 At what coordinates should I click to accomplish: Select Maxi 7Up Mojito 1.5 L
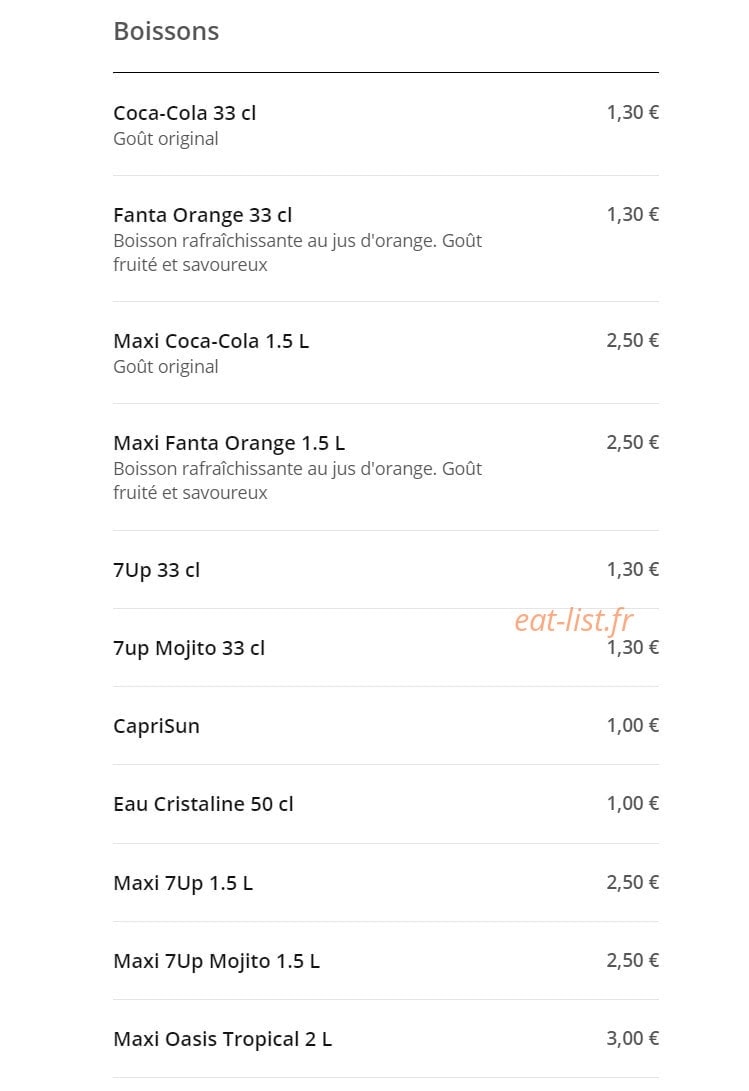pyautogui.click(x=386, y=961)
